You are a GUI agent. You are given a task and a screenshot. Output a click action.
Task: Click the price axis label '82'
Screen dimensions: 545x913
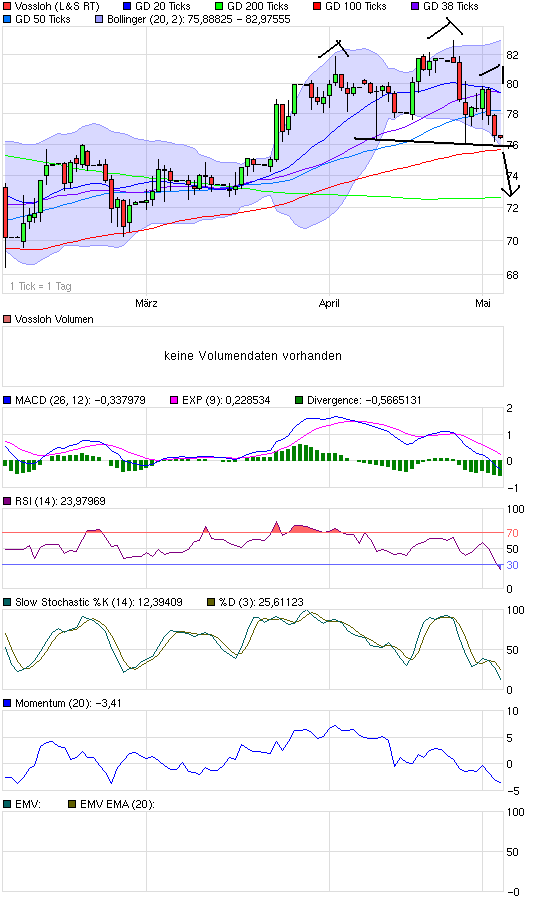click(x=512, y=55)
